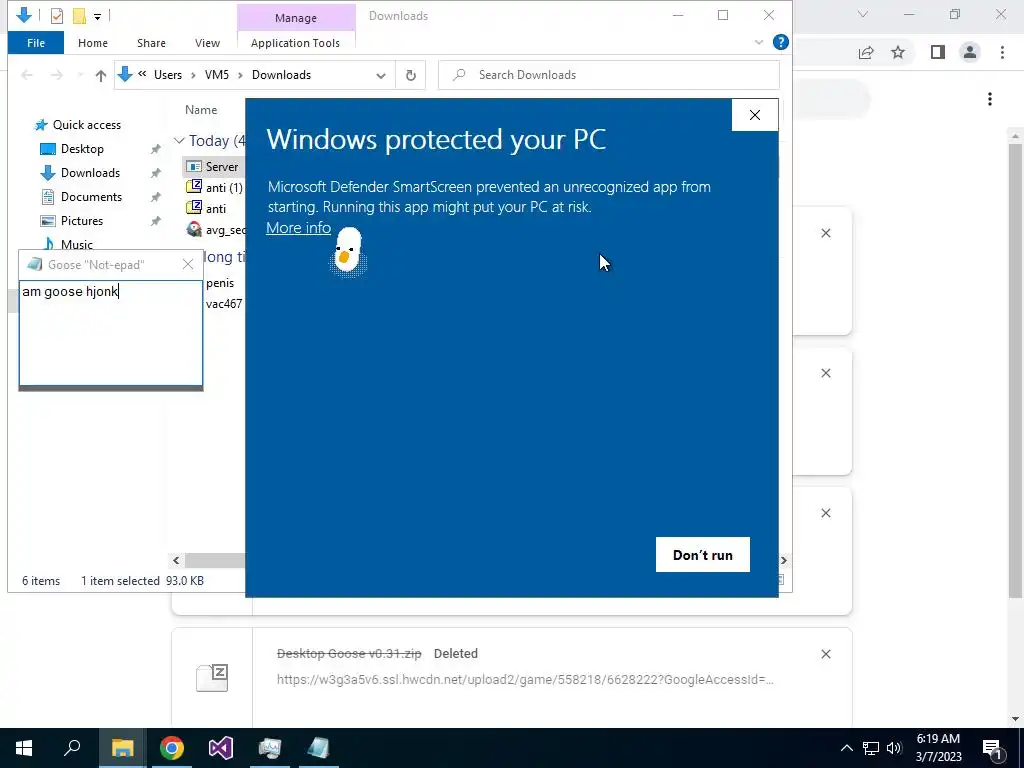Screen dimensions: 1024x768
Task: Select the vac467 file
Action: click(x=224, y=304)
